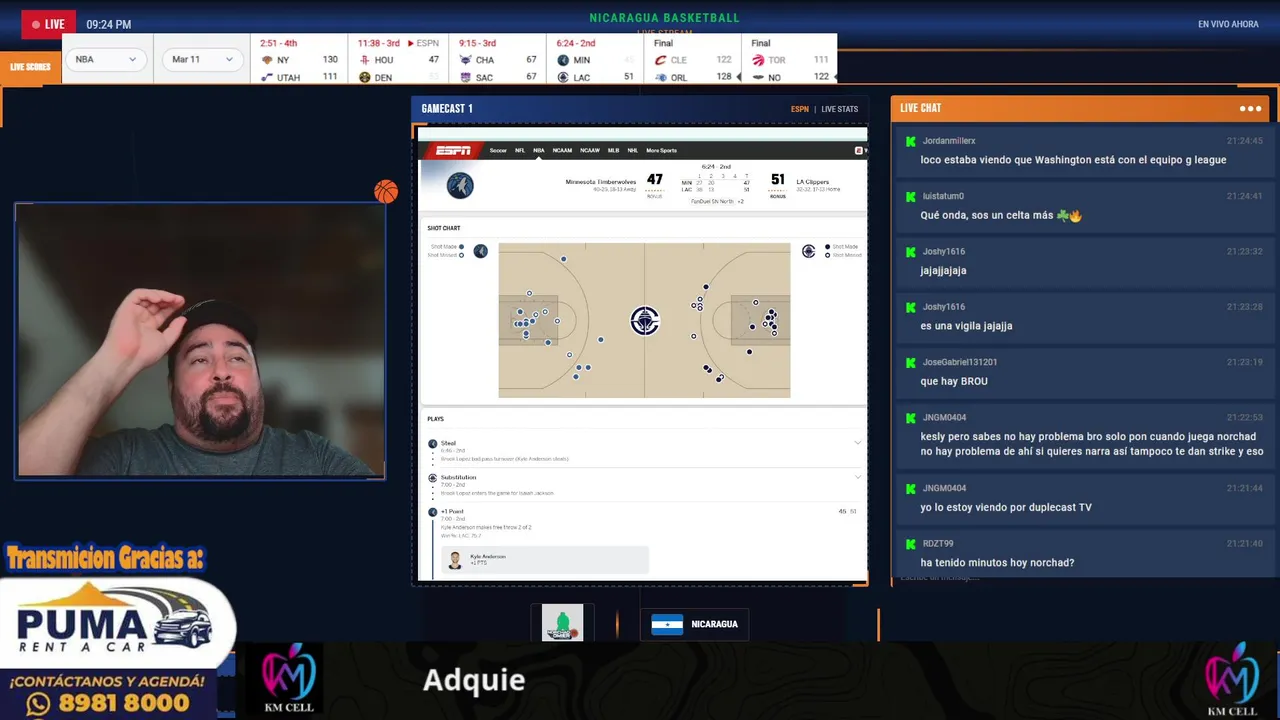Click Kick icon next to JoseGabriel131201

point(910,362)
